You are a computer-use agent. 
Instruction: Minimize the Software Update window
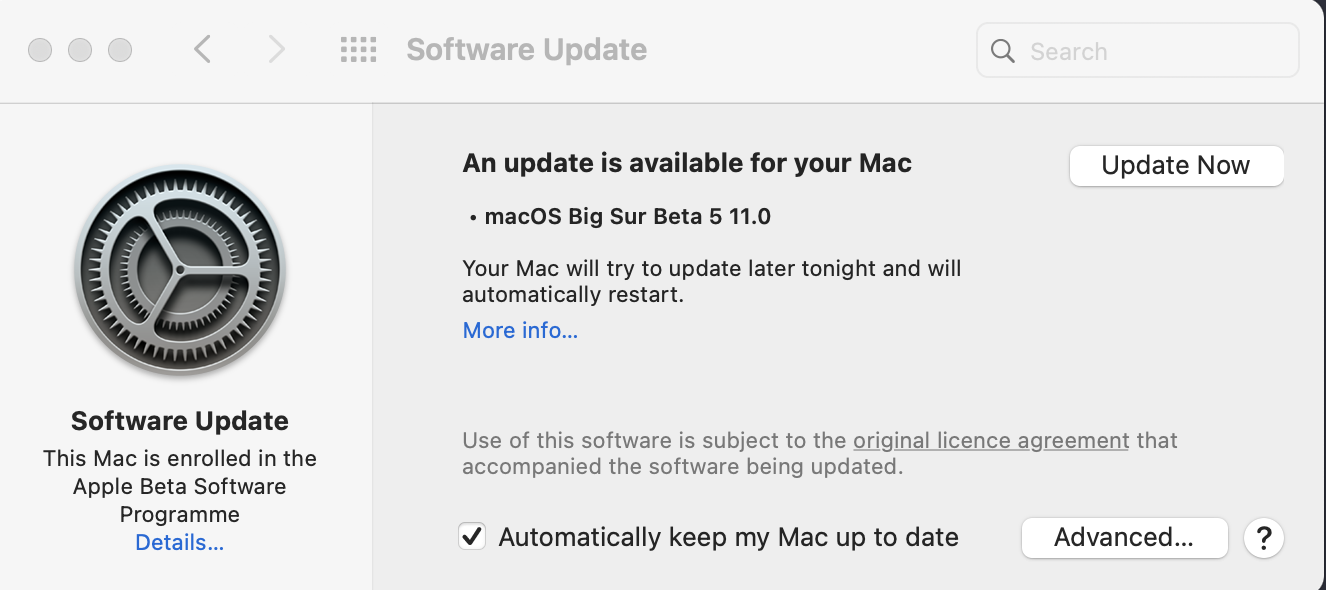click(x=80, y=49)
